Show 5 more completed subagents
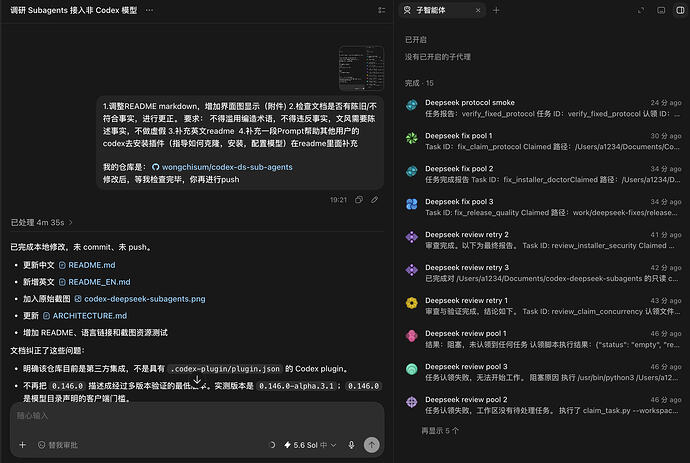The image size is (690, 463). pos(439,431)
